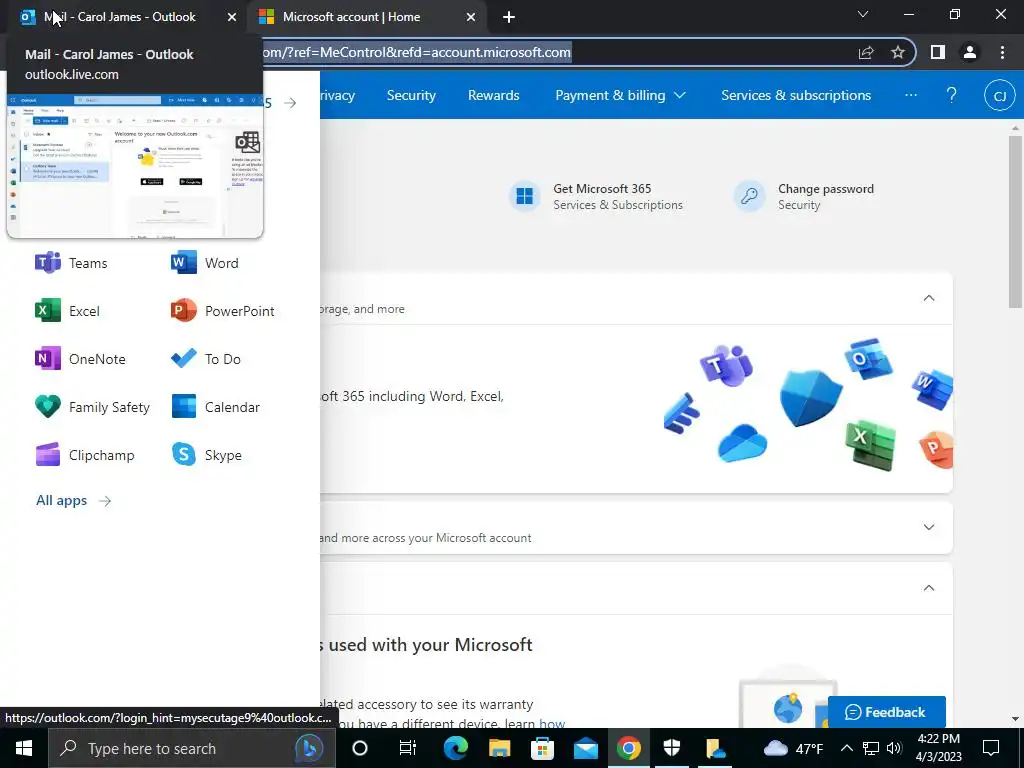Open Services & subscriptions navigation item
1024x768 pixels.
pyautogui.click(x=795, y=95)
